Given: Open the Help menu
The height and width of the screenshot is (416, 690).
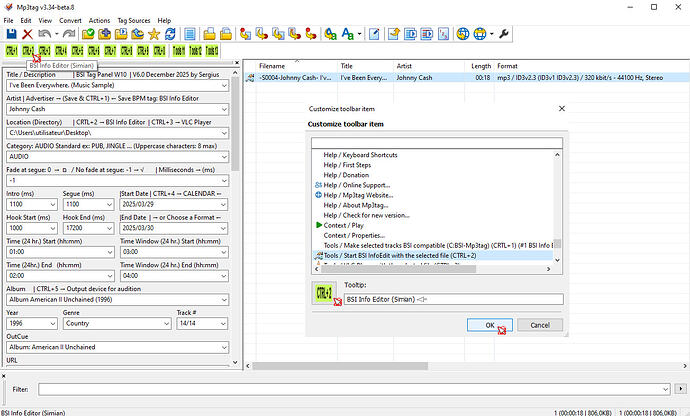Looking at the screenshot, I should [x=164, y=21].
